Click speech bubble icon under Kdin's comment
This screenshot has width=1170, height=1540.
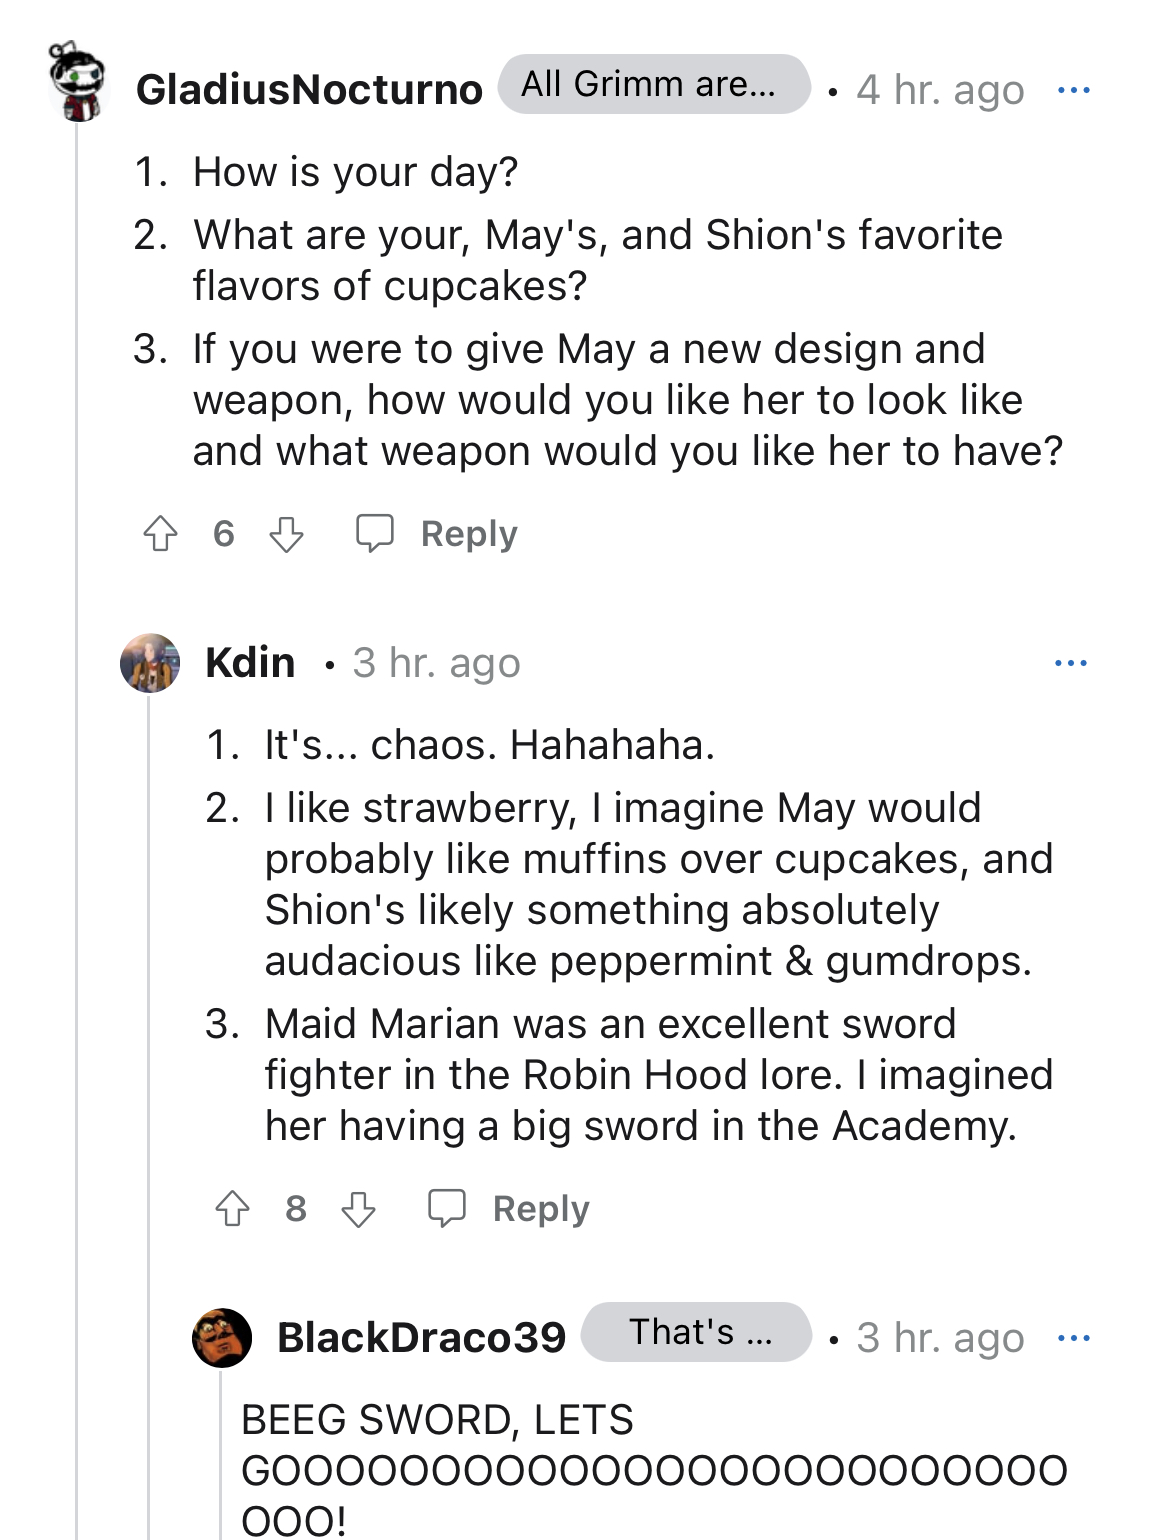[x=447, y=1209]
